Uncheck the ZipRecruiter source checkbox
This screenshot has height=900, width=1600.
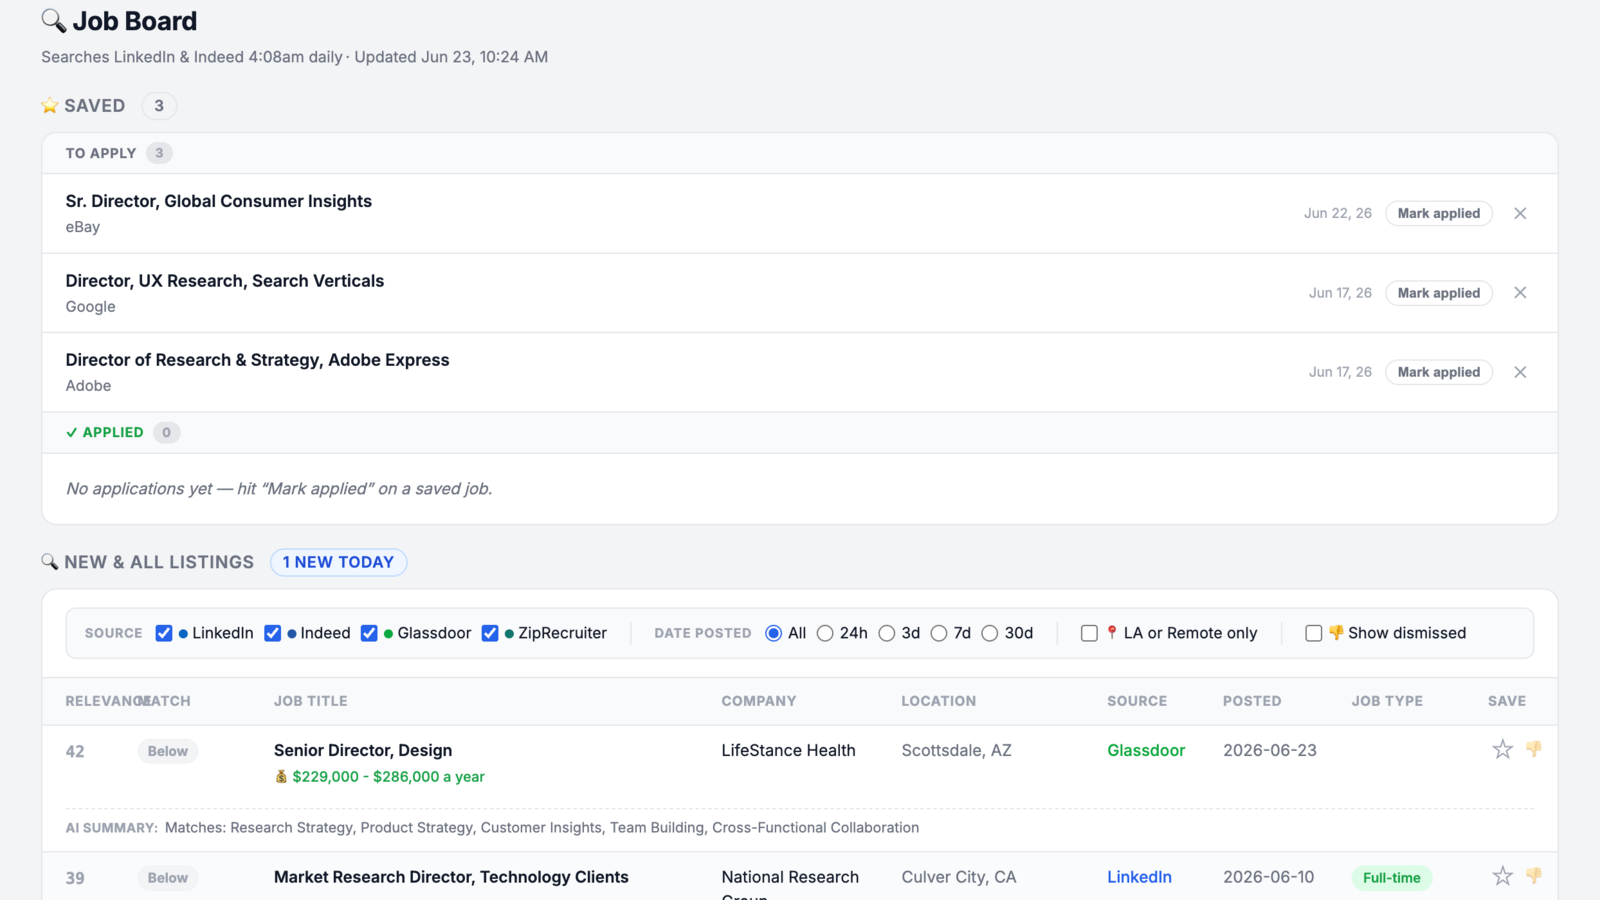tap(490, 633)
